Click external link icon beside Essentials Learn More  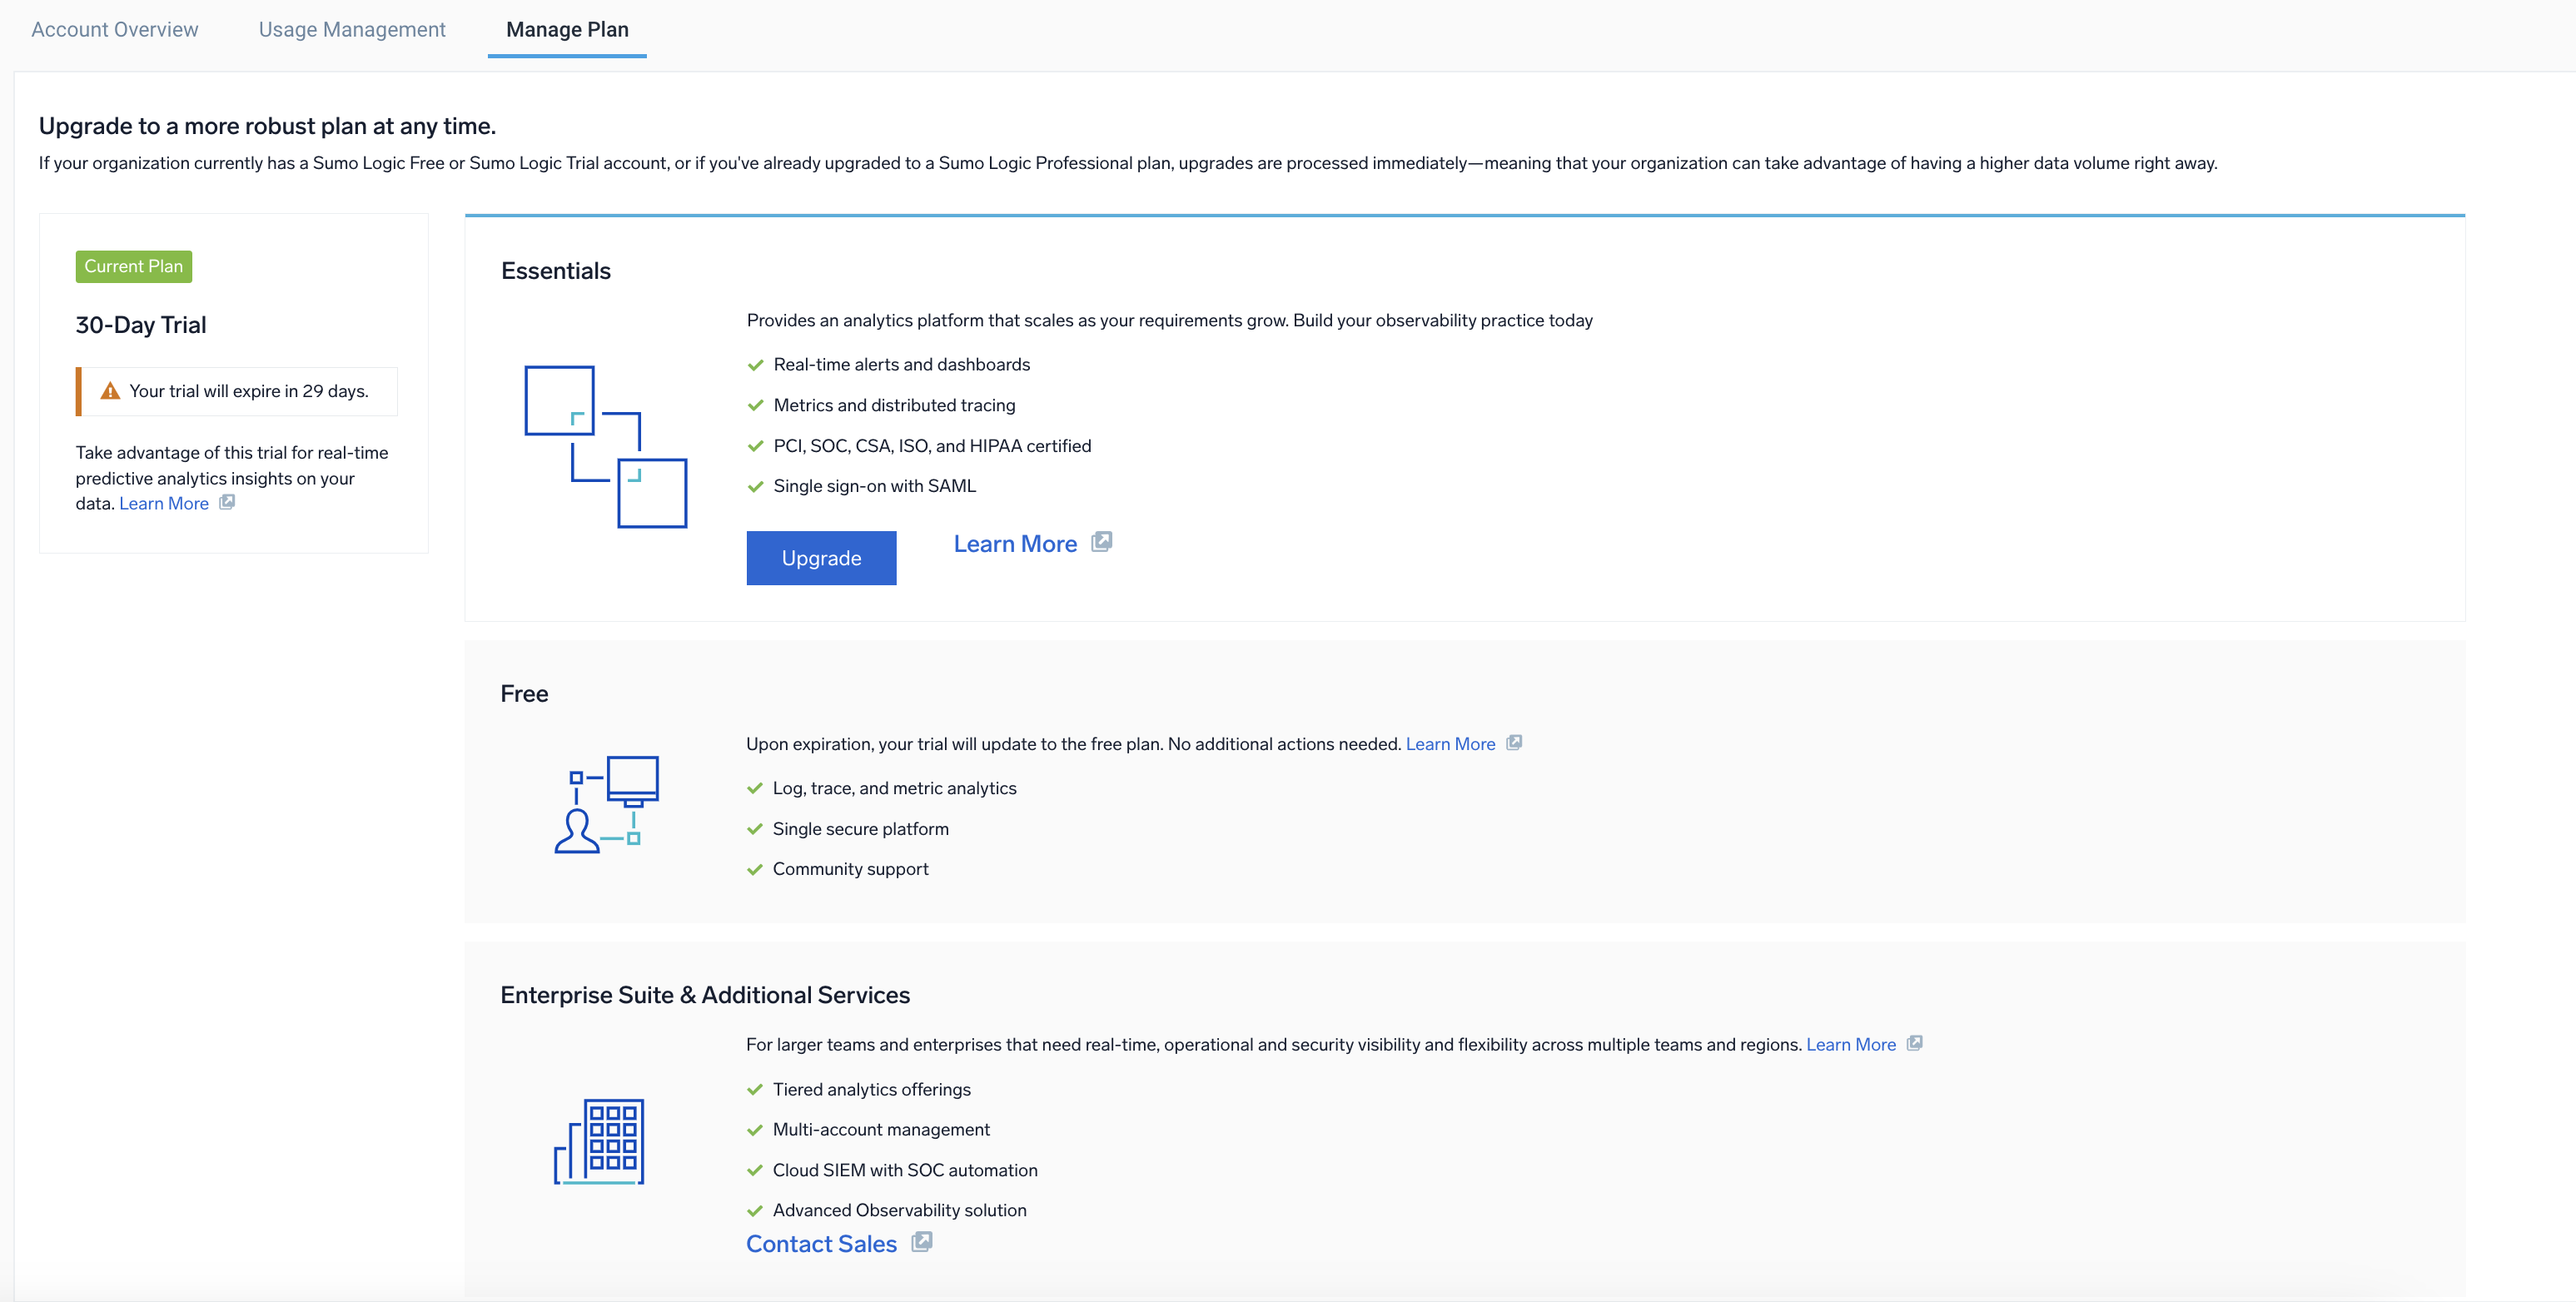pos(1101,542)
